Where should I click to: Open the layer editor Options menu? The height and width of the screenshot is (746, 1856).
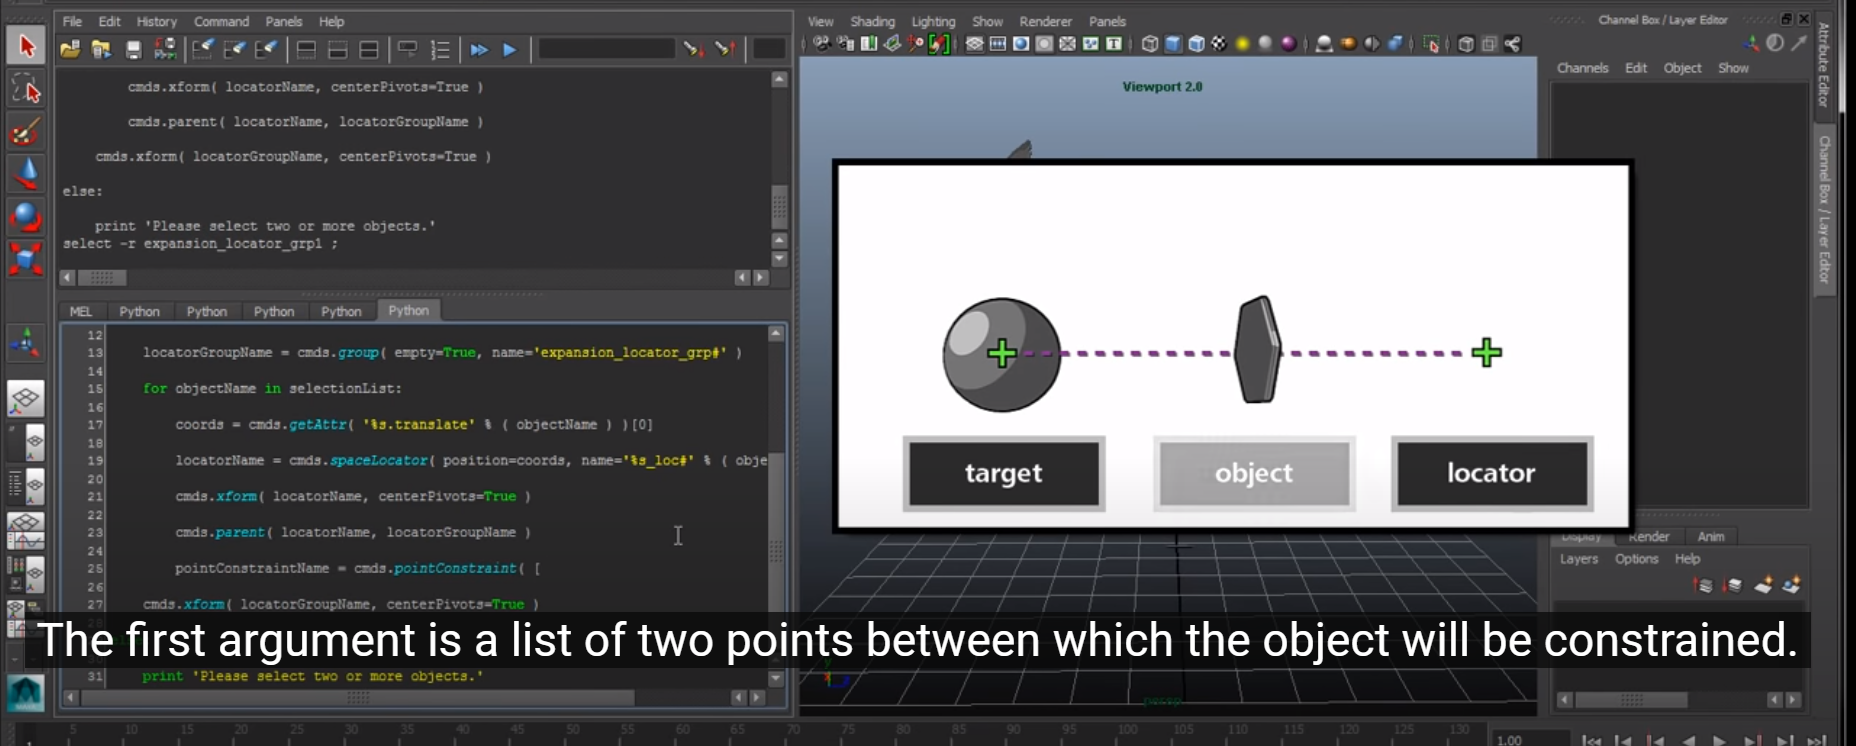pos(1636,559)
